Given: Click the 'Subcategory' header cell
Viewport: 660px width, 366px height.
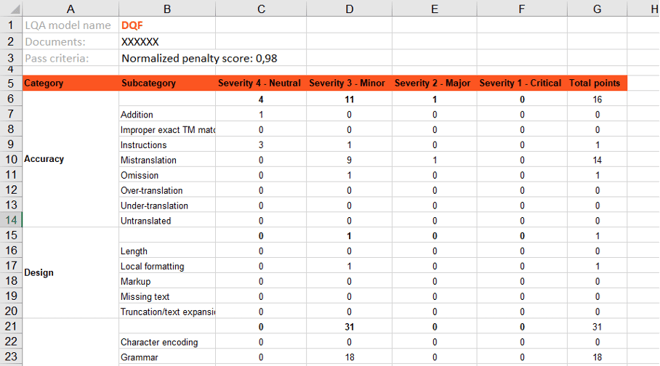Looking at the screenshot, I should pyautogui.click(x=167, y=83).
